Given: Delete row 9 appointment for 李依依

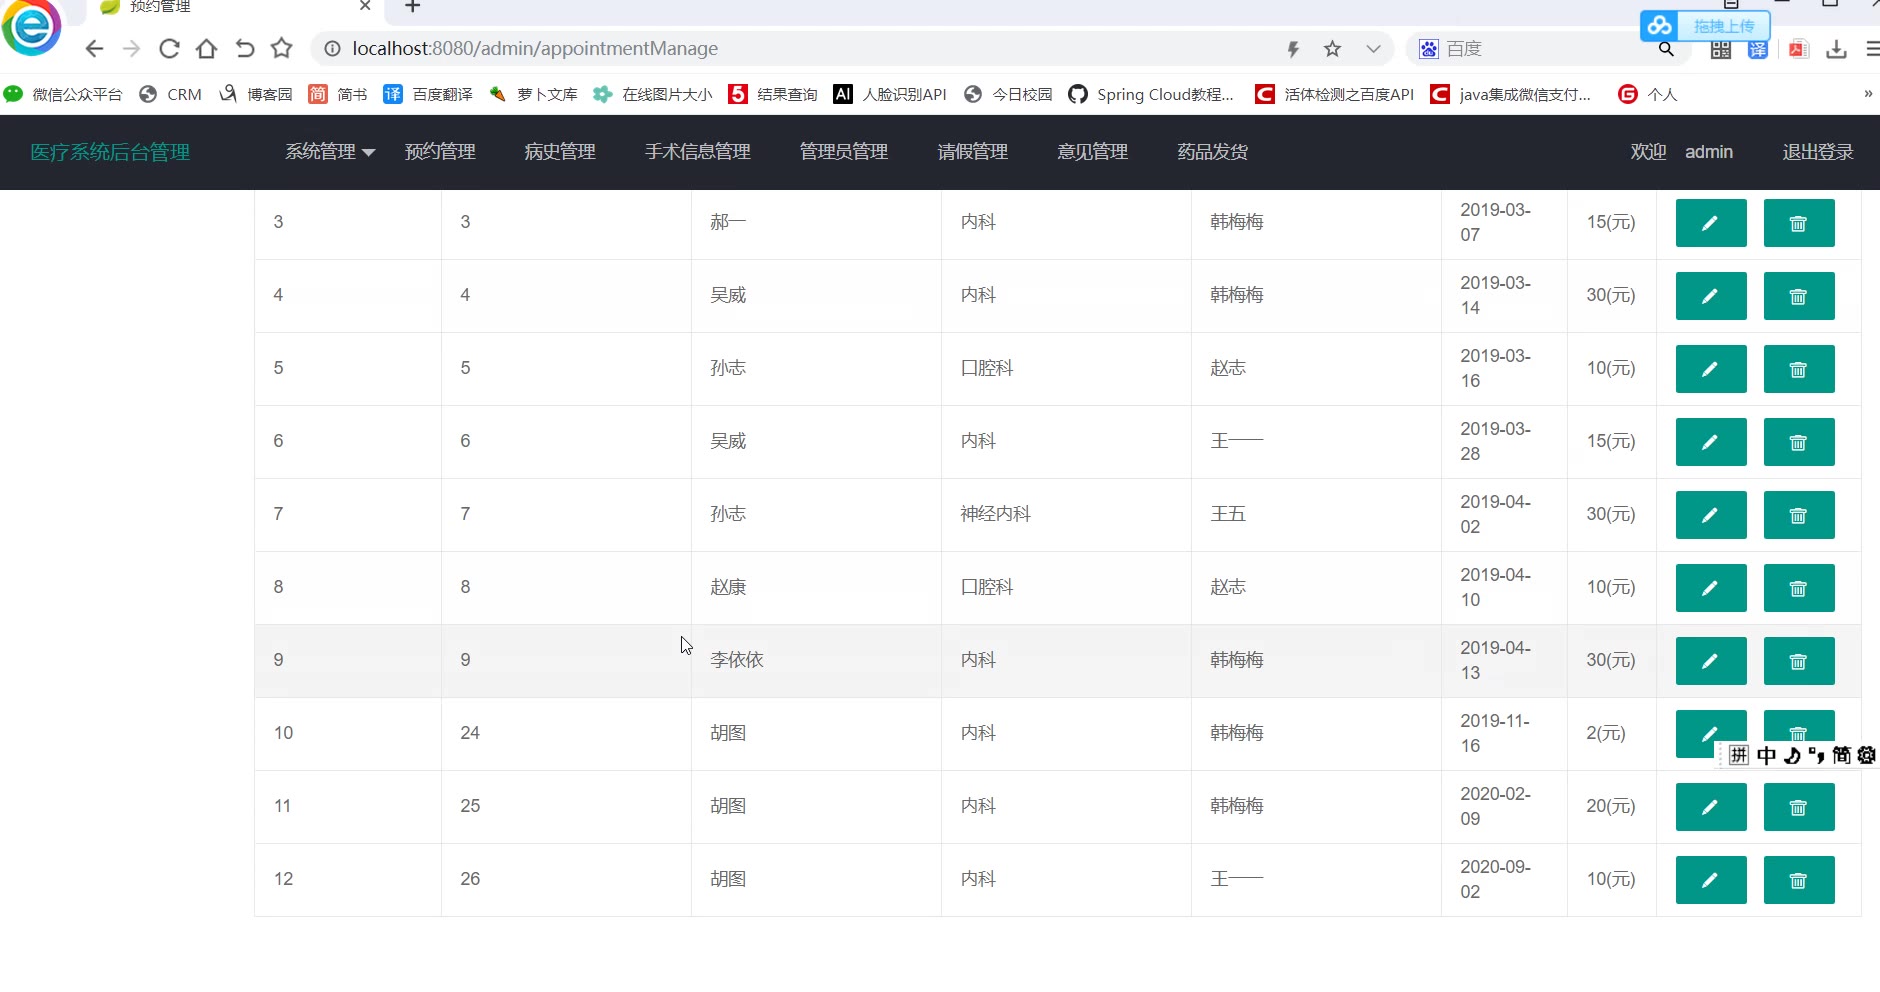Looking at the screenshot, I should click(x=1799, y=661).
